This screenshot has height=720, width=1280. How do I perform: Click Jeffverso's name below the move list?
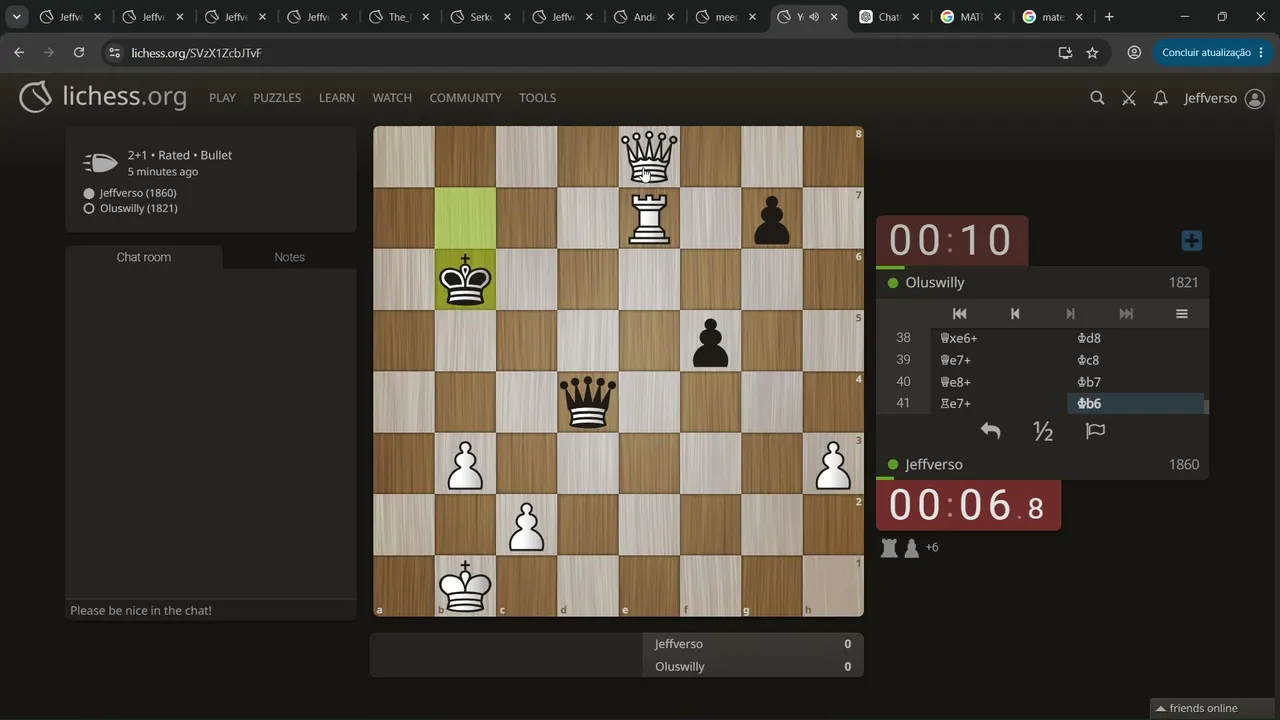tap(934, 465)
